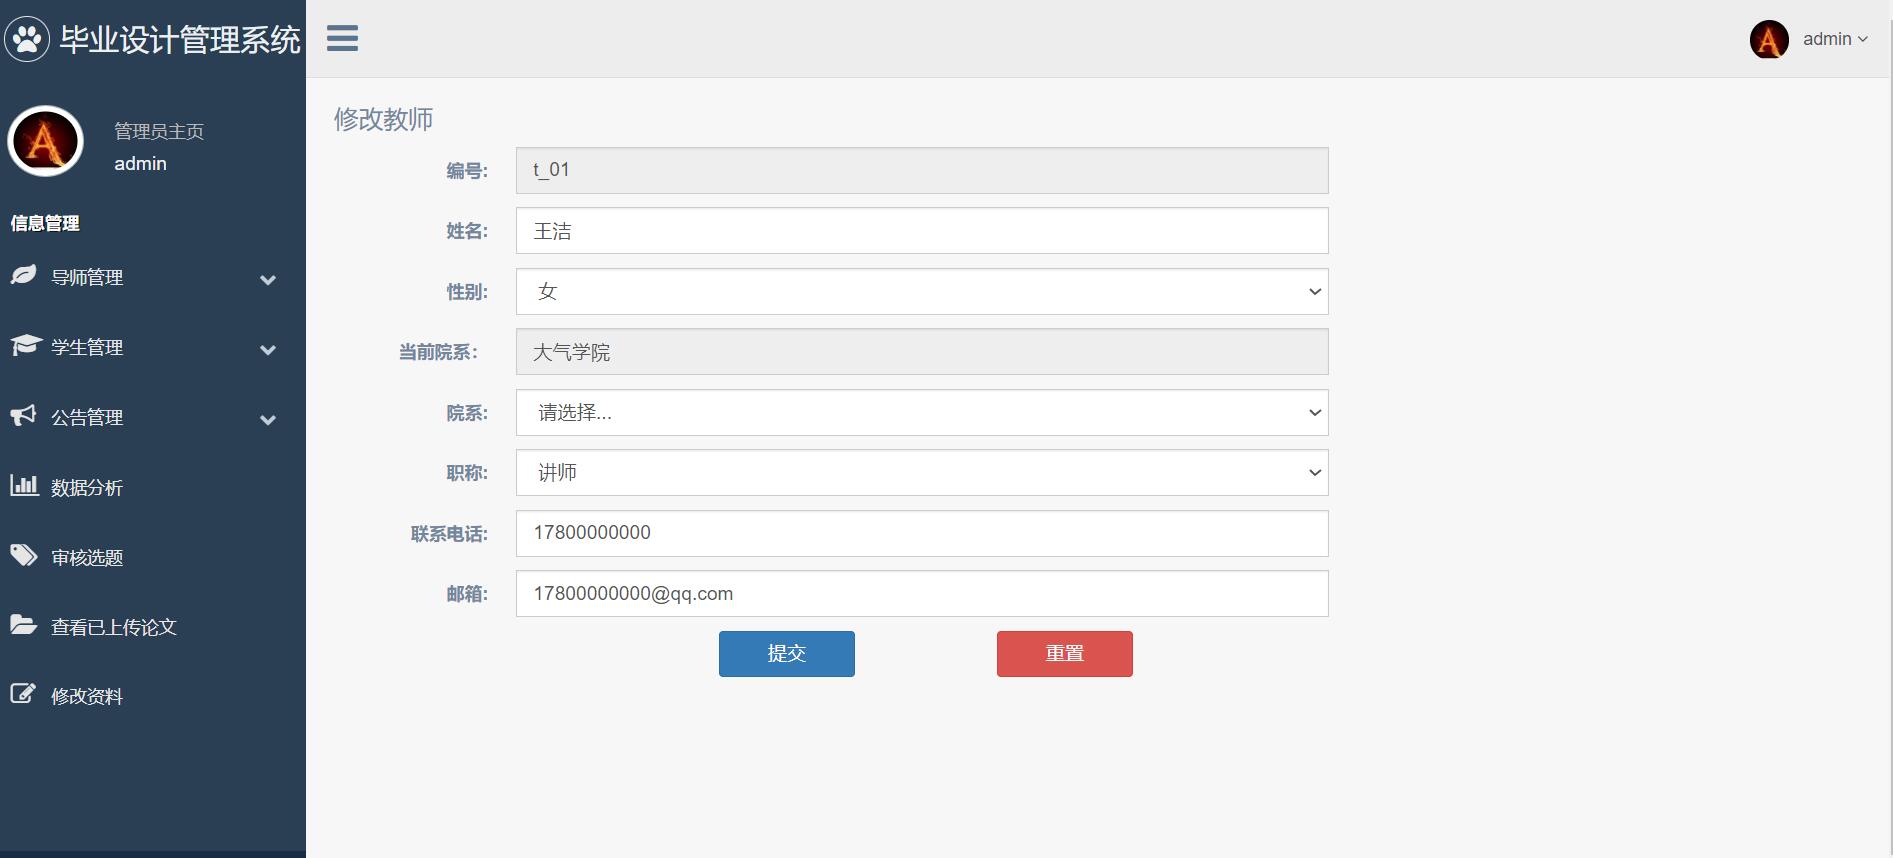Click the 联系电话 input field
Image resolution: width=1893 pixels, height=858 pixels.
tap(922, 534)
